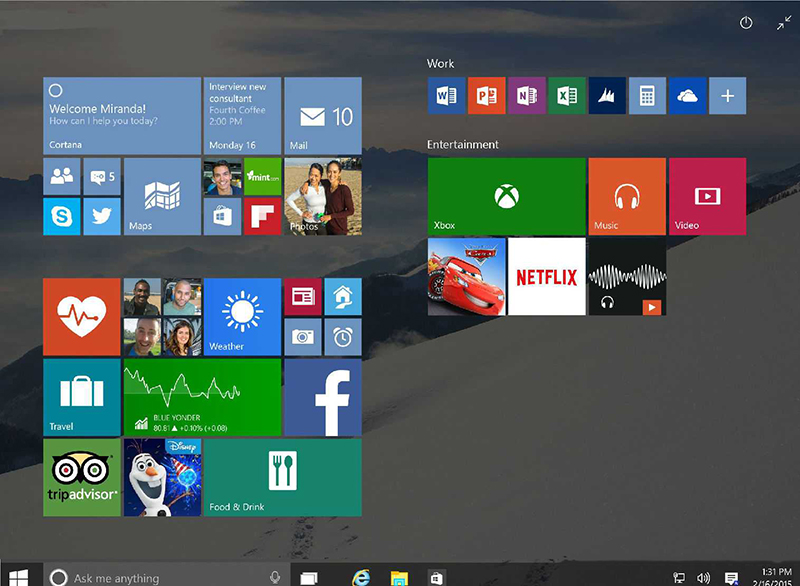Image resolution: width=800 pixels, height=586 pixels.
Task: Open the Alarms clock tile
Action: 343,337
